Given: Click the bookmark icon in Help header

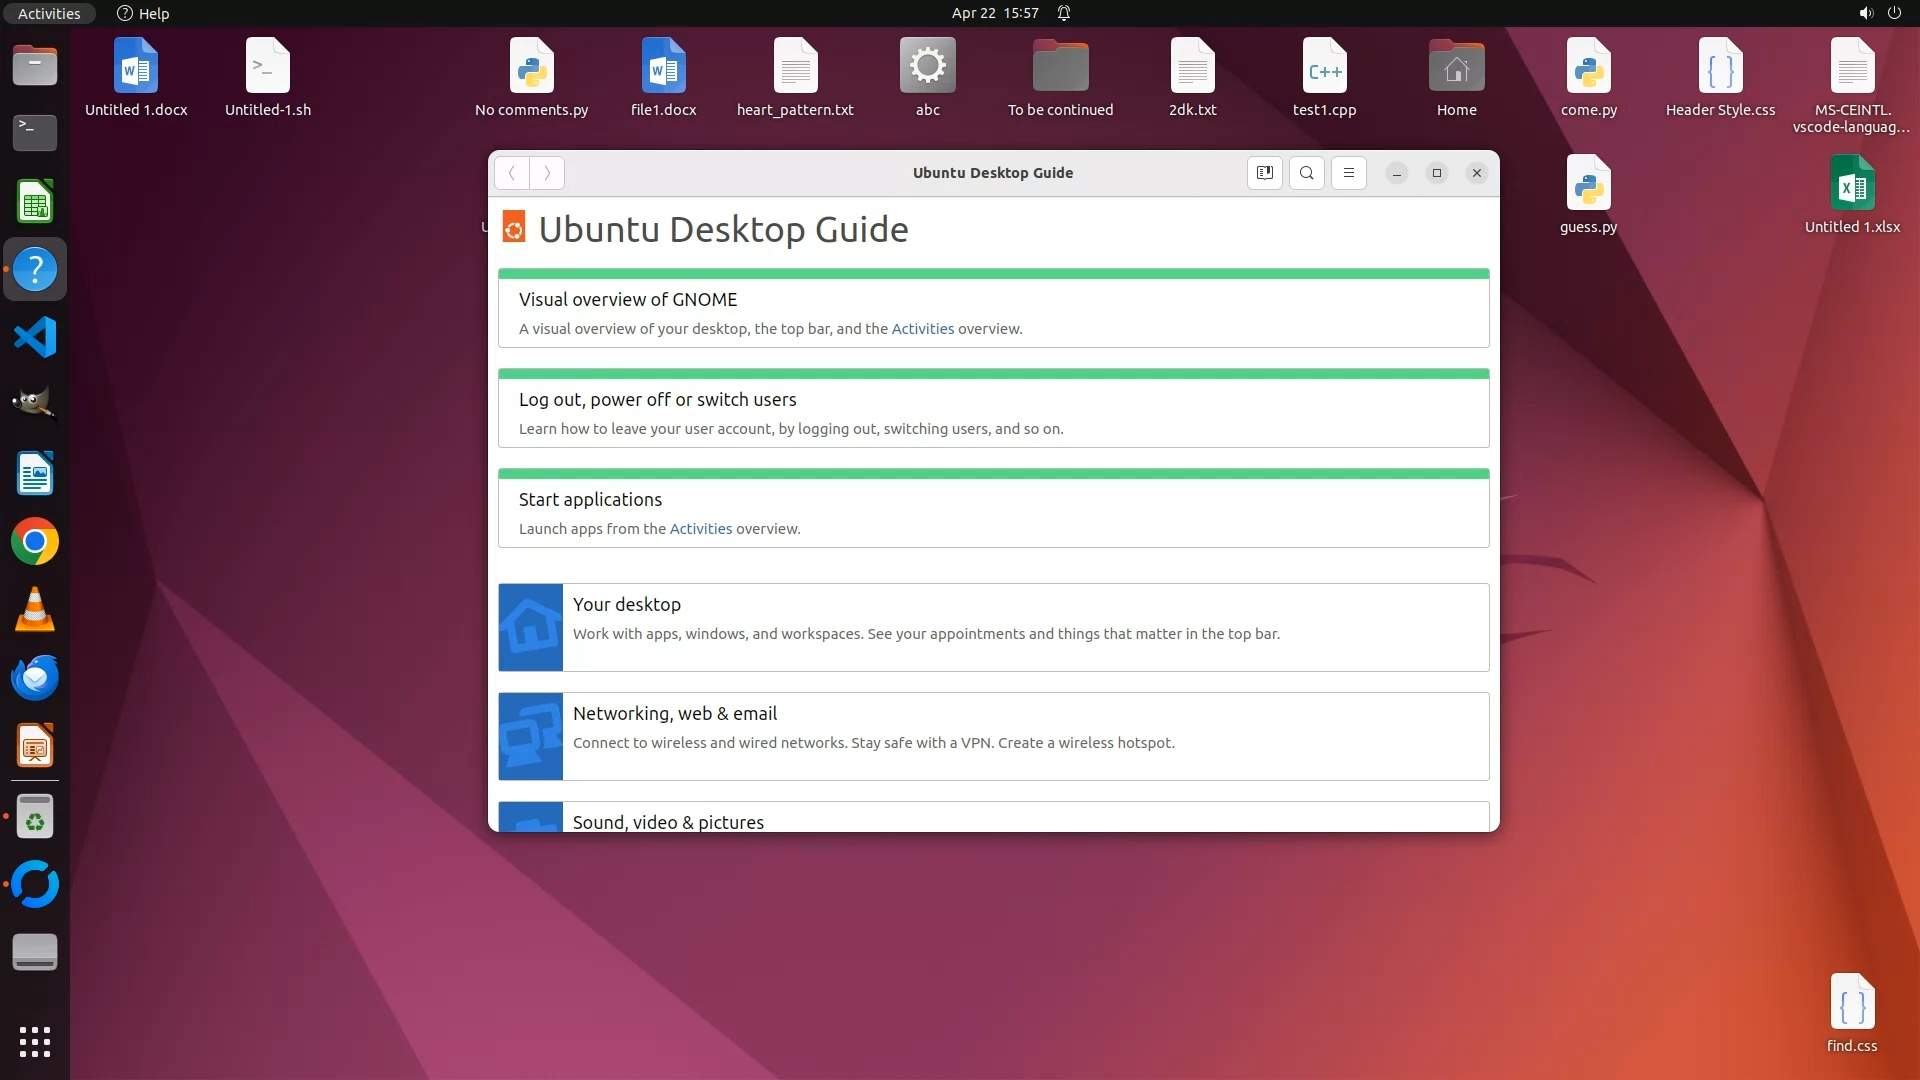Looking at the screenshot, I should click(1264, 173).
